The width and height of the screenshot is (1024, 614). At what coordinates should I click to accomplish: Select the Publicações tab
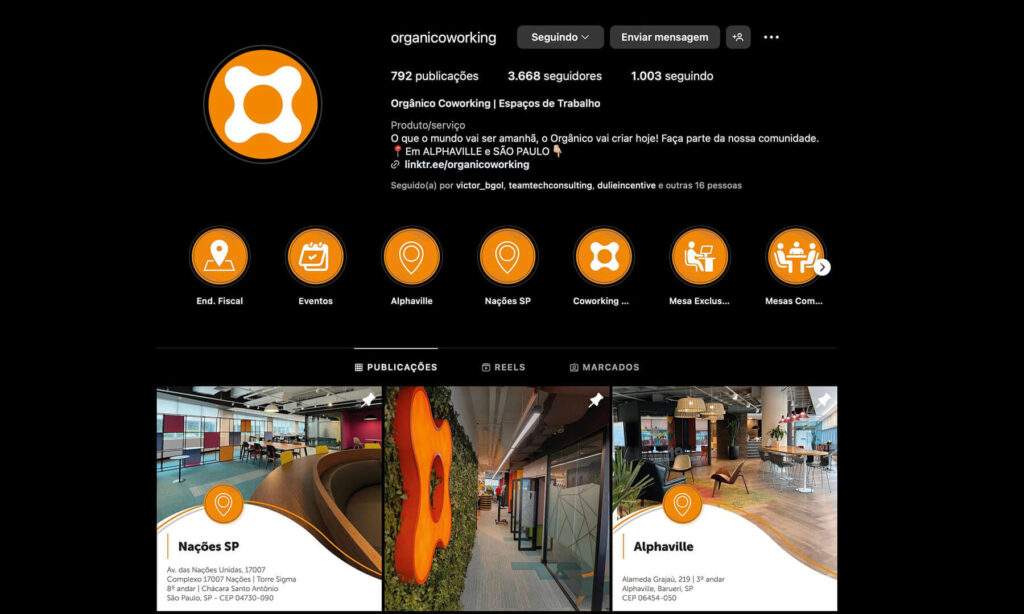[x=396, y=367]
